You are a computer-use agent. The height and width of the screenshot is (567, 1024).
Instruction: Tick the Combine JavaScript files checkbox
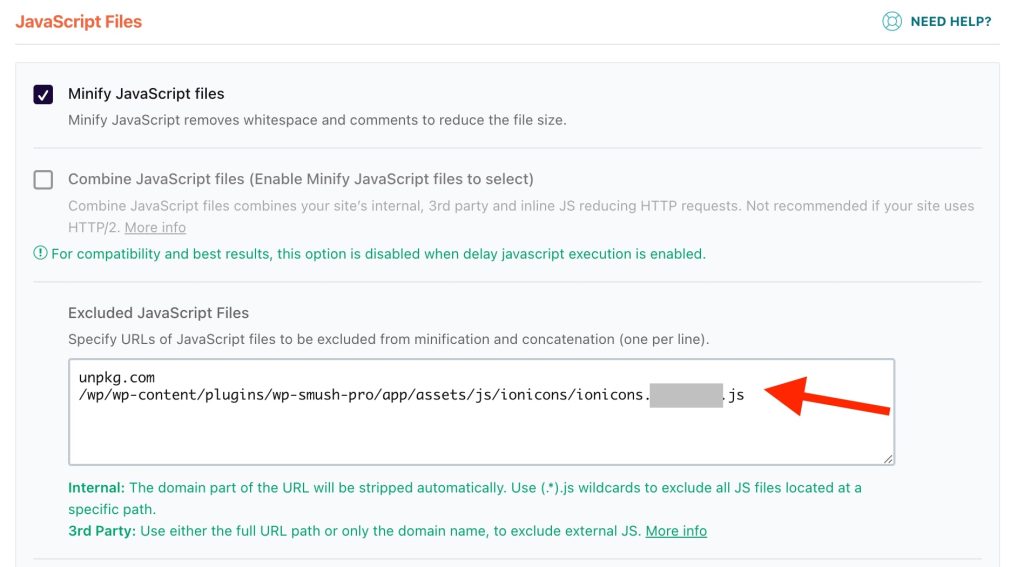[x=43, y=180]
